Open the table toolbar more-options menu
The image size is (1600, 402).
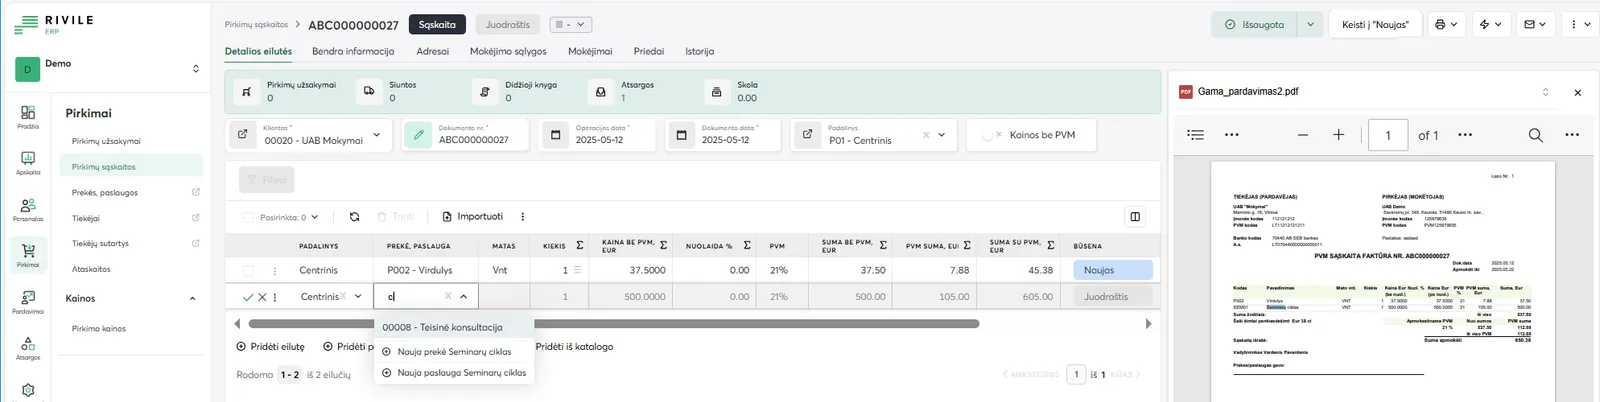(522, 216)
